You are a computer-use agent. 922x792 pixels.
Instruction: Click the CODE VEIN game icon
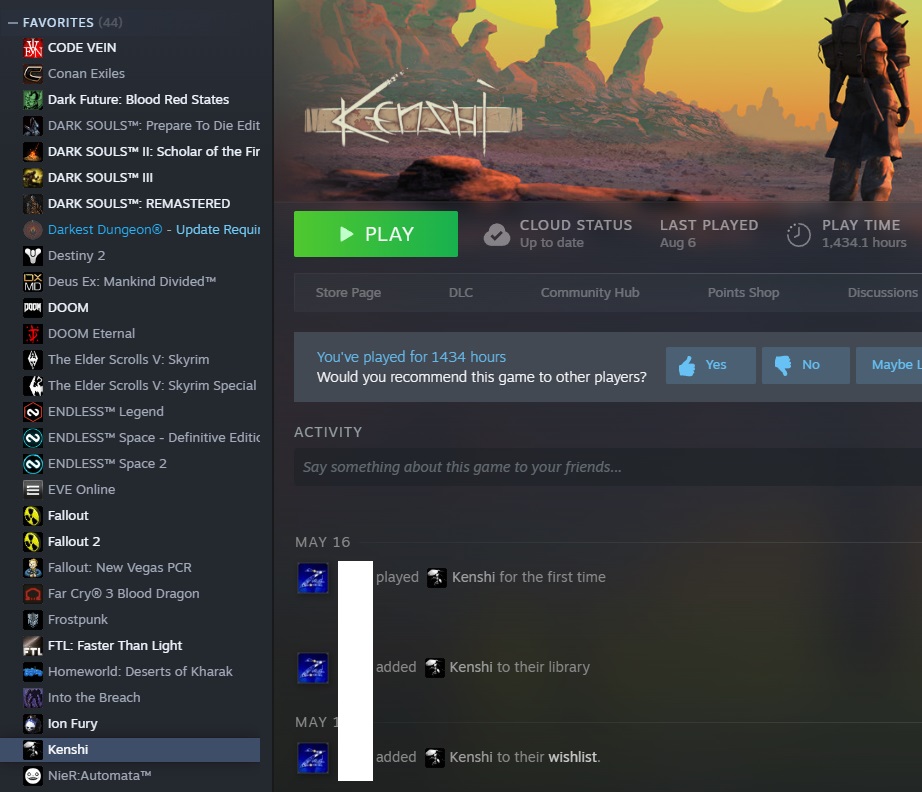33,48
